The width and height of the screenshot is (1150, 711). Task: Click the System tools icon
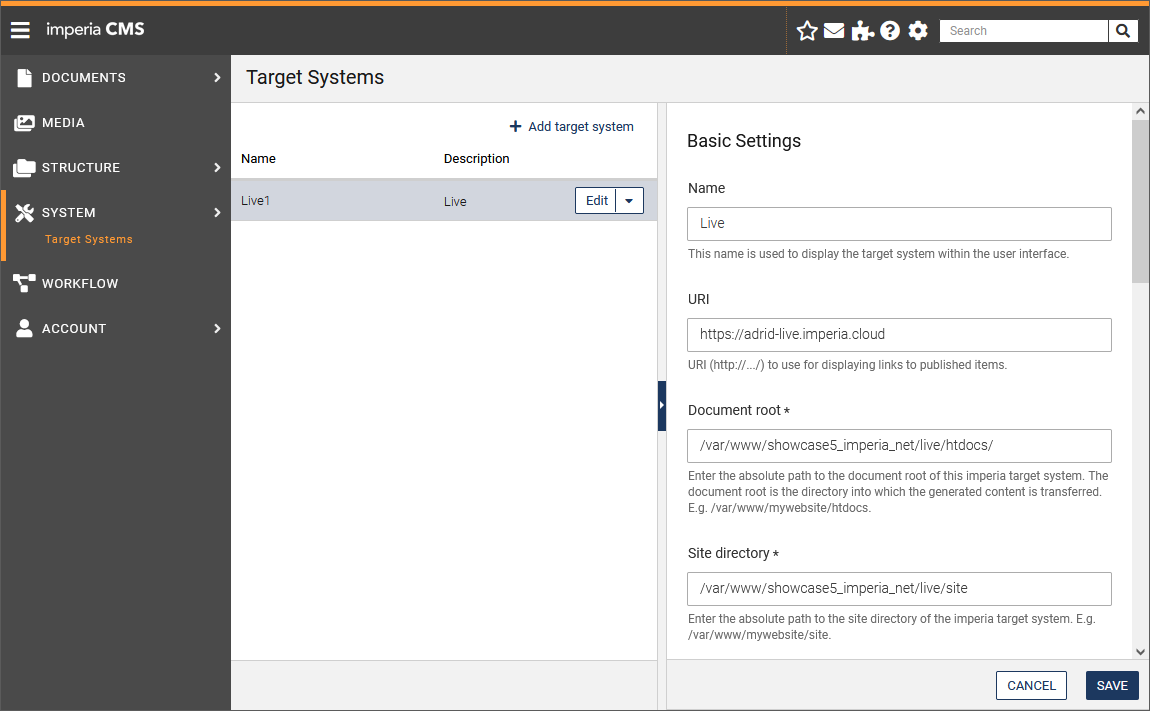tap(24, 213)
